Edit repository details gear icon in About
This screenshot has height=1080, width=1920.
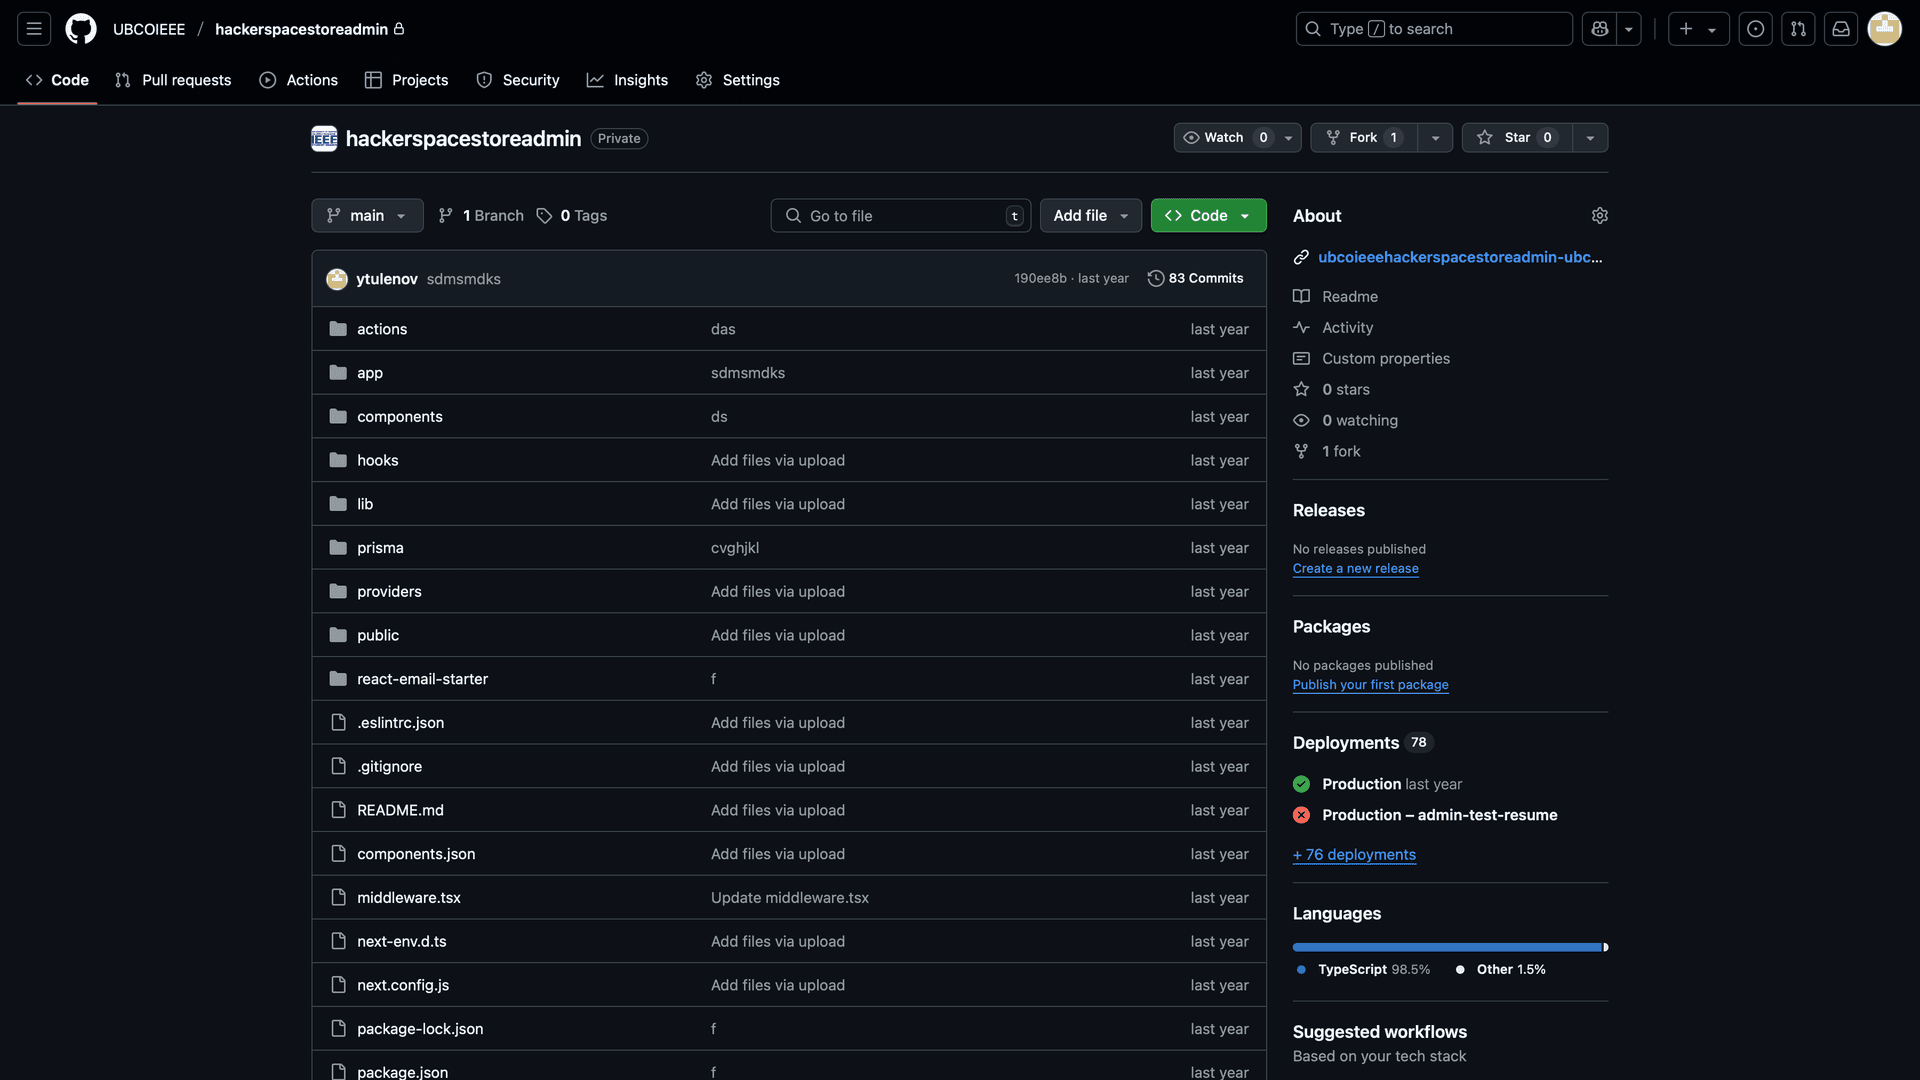1599,216
